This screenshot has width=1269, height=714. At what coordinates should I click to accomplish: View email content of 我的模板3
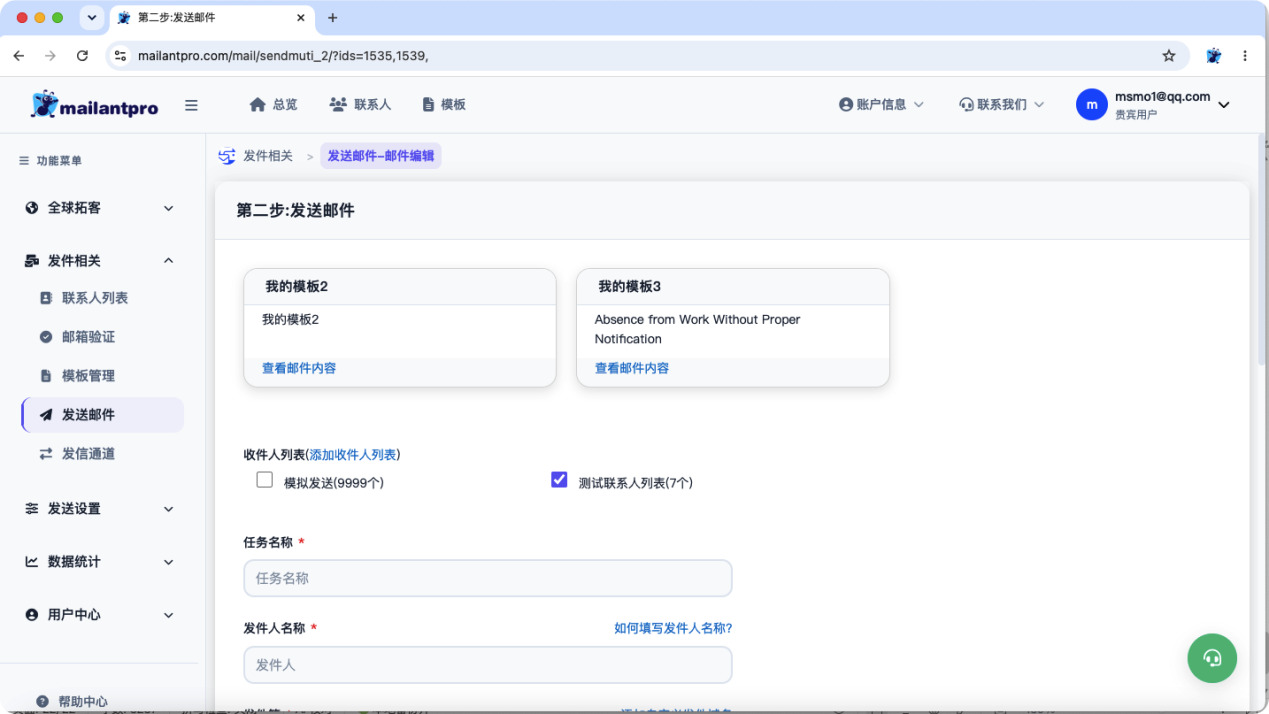click(632, 368)
